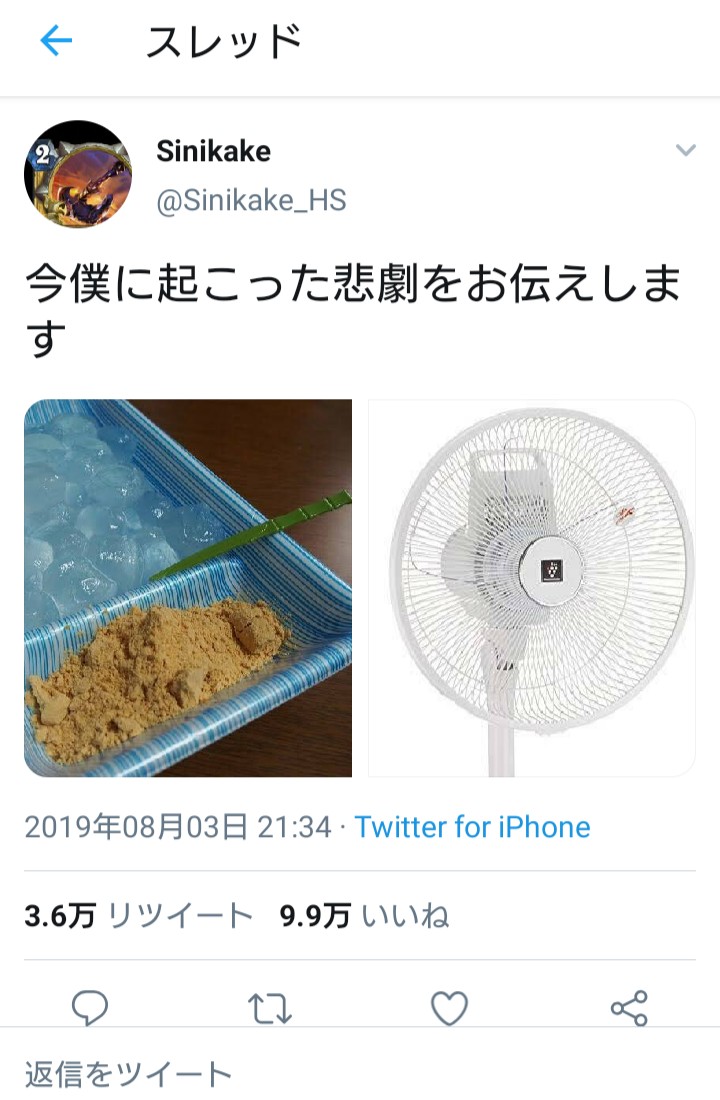Open Sinikake's profile avatar picture
The height and width of the screenshot is (1100, 720).
pyautogui.click(x=78, y=174)
